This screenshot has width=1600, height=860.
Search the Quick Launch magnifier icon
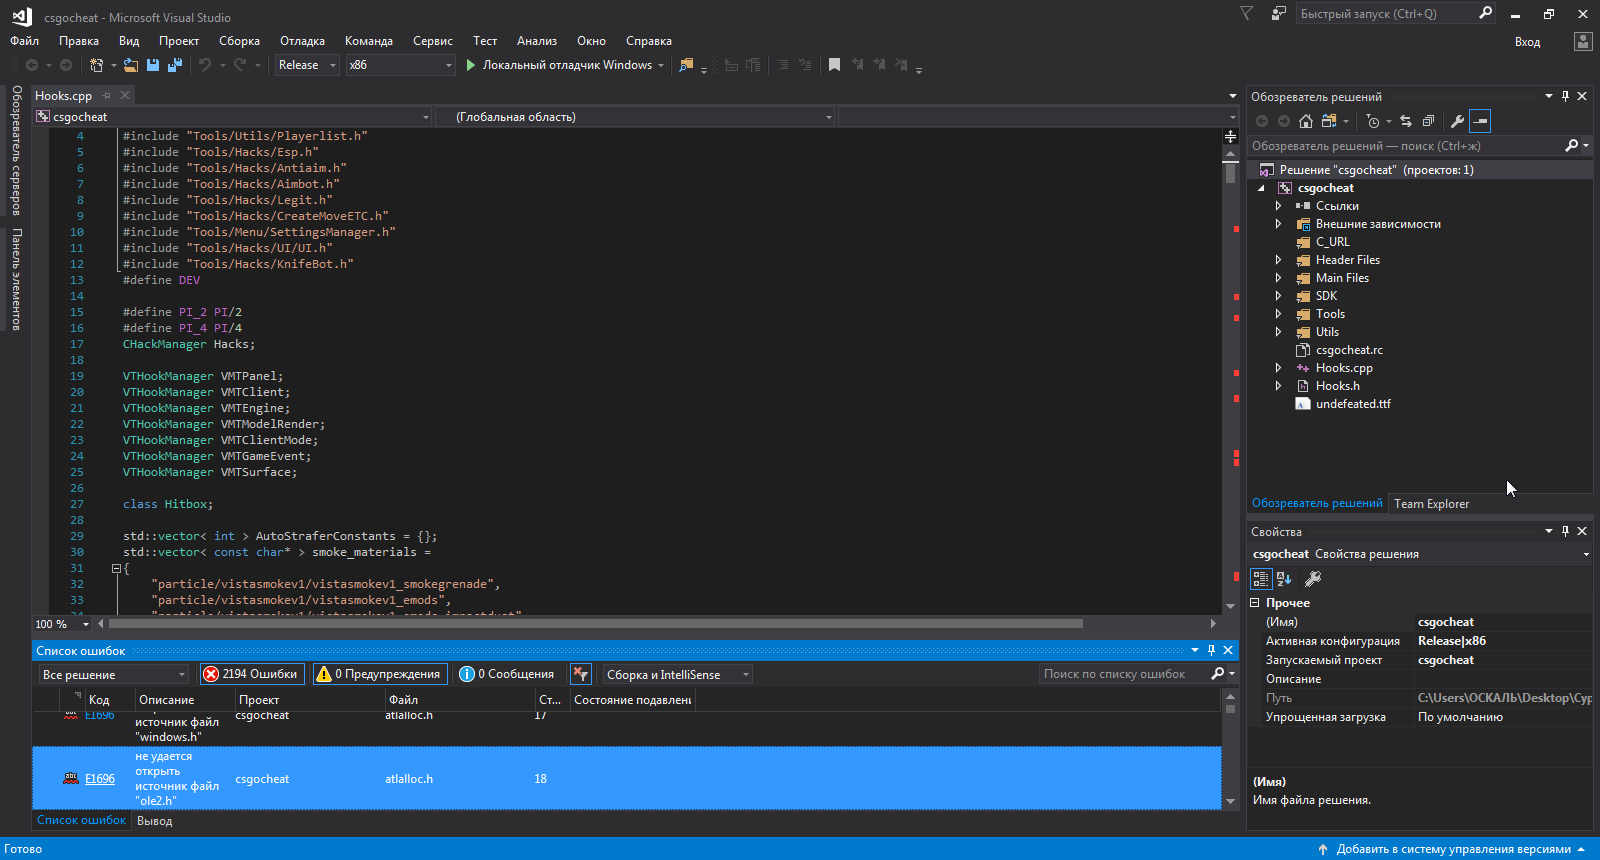tap(1485, 13)
